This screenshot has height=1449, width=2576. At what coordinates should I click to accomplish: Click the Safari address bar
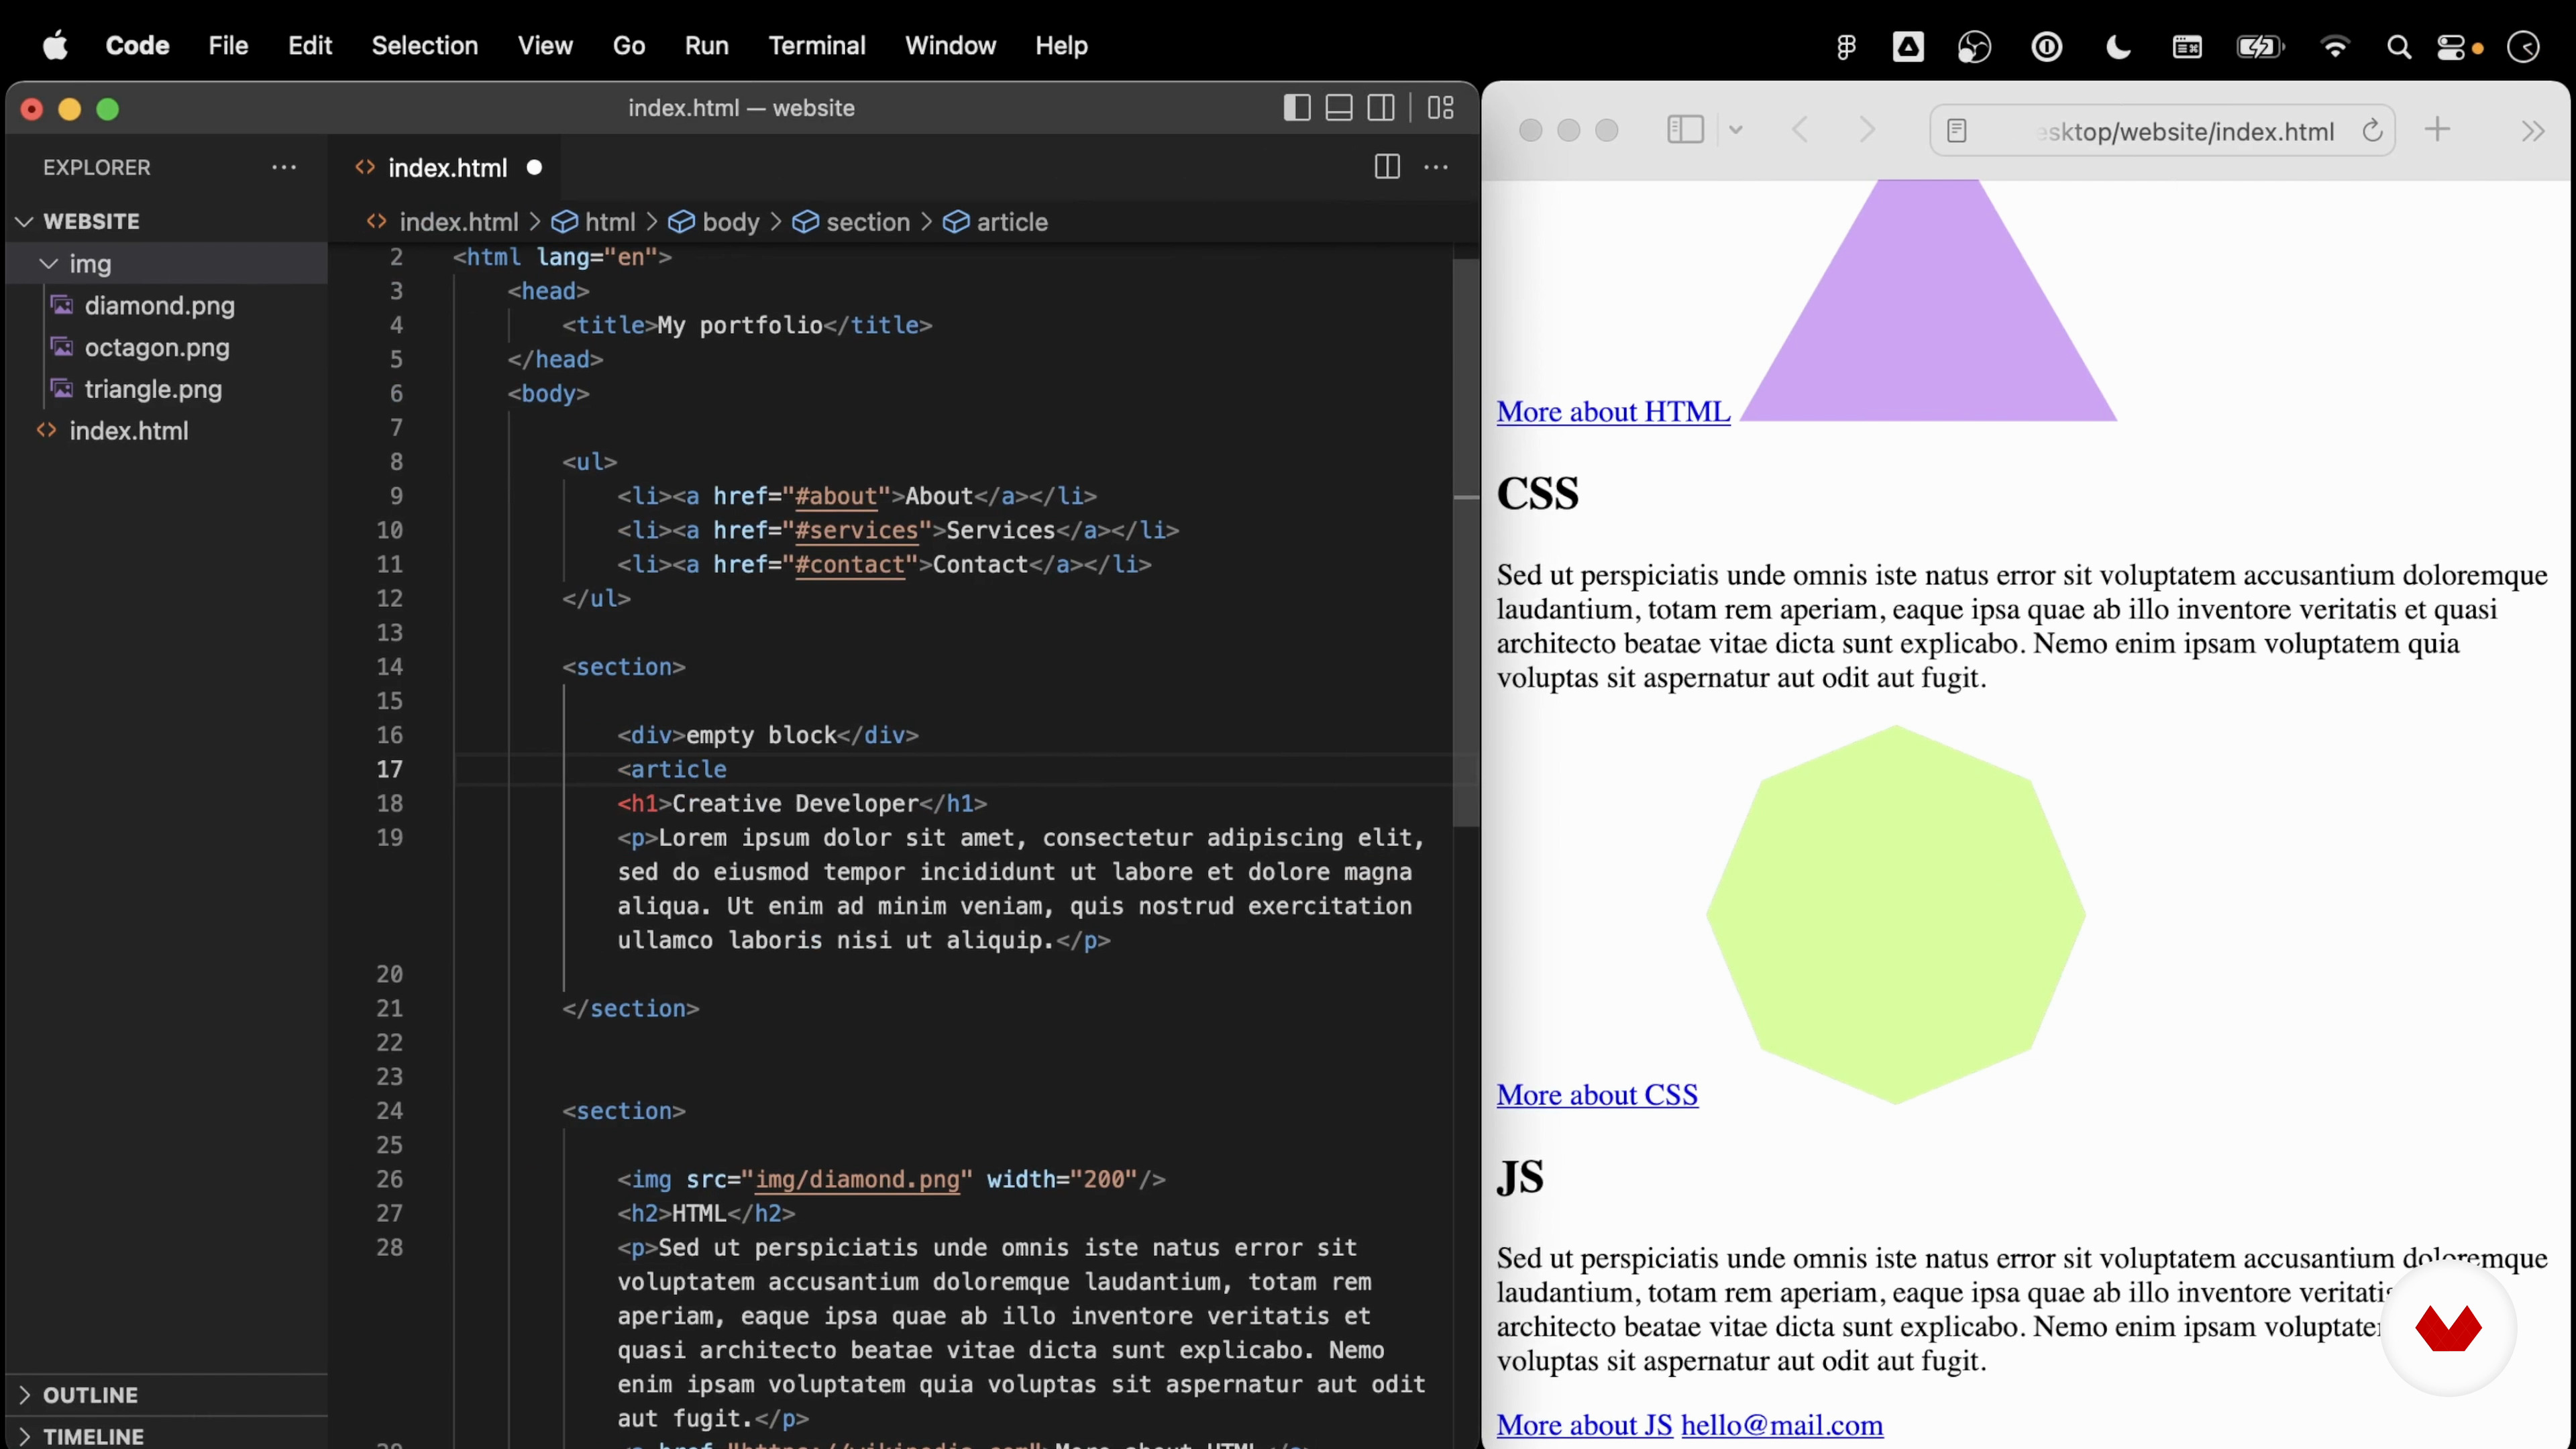[x=2162, y=131]
